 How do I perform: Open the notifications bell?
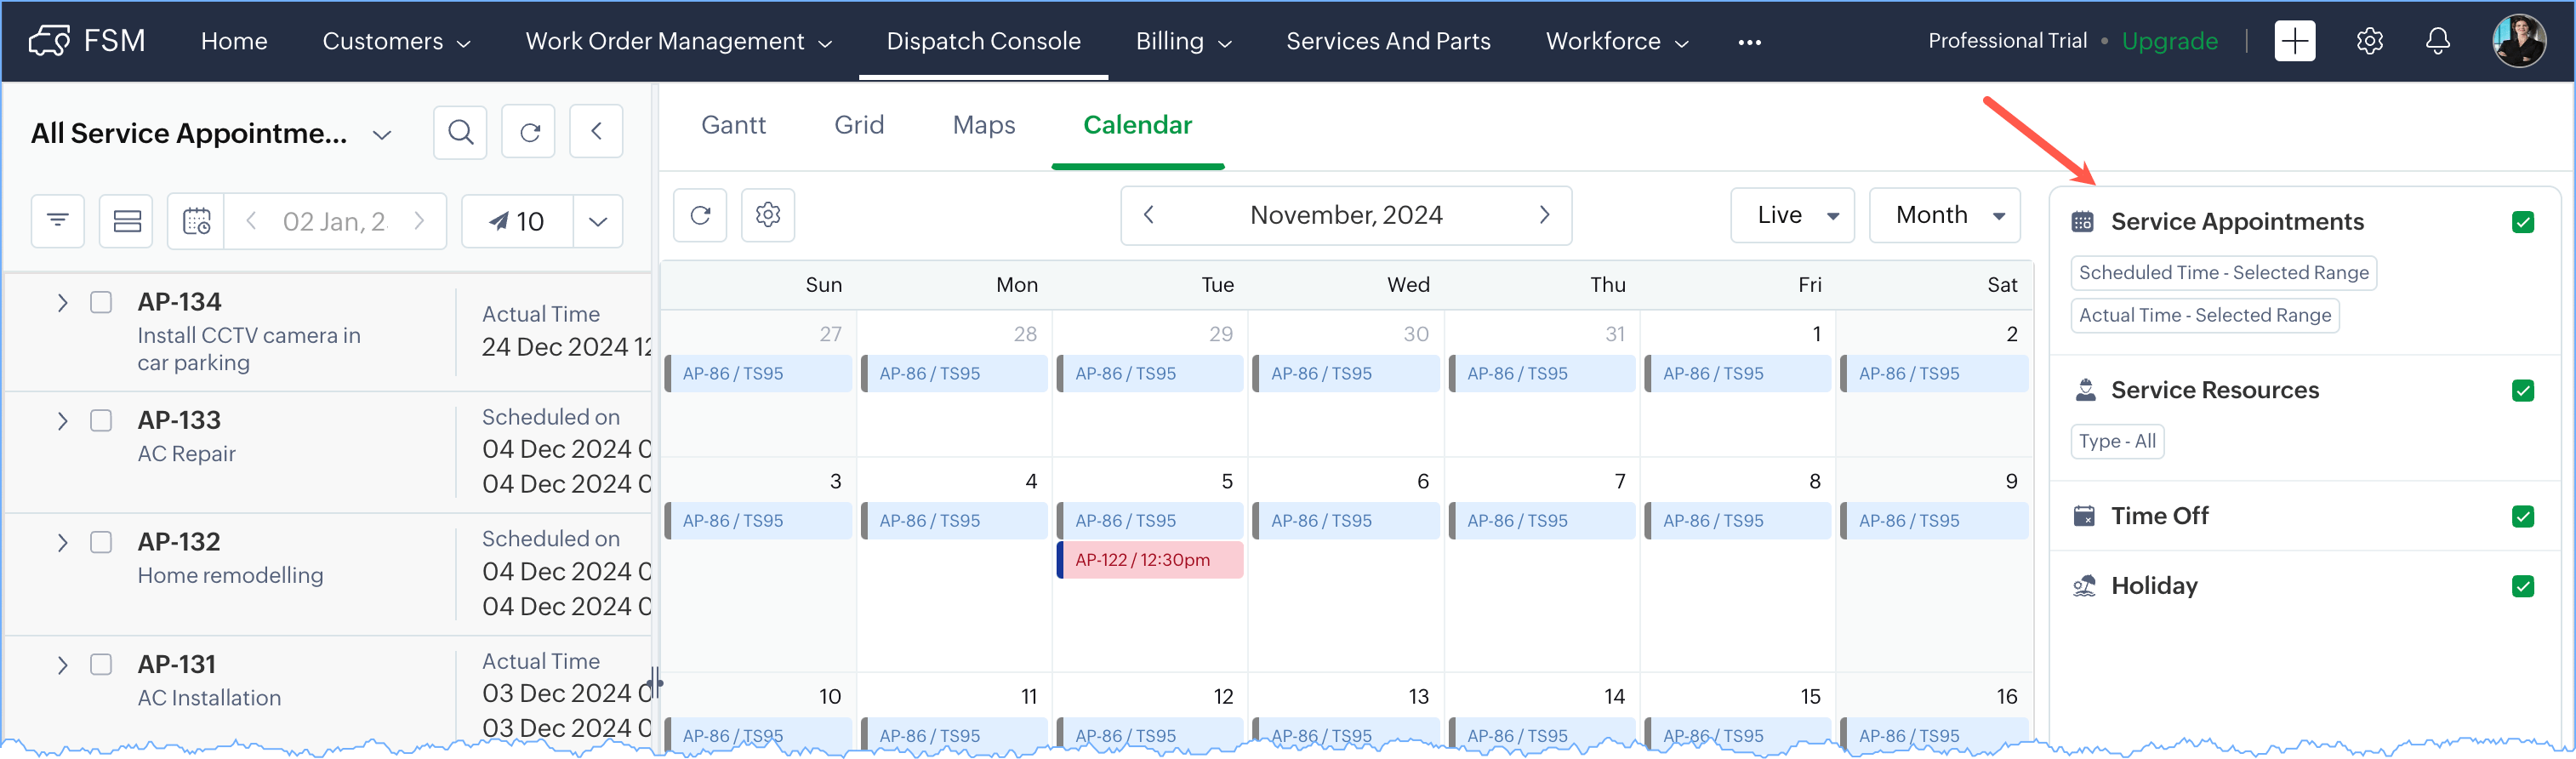tap(2437, 41)
